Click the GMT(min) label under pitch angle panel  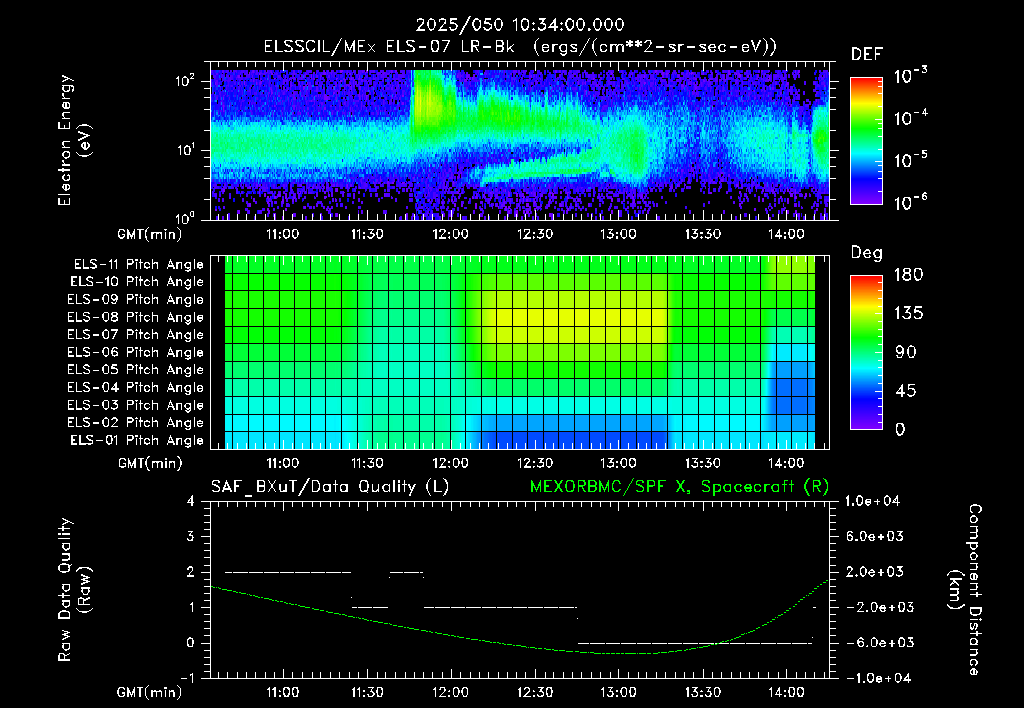click(x=149, y=463)
